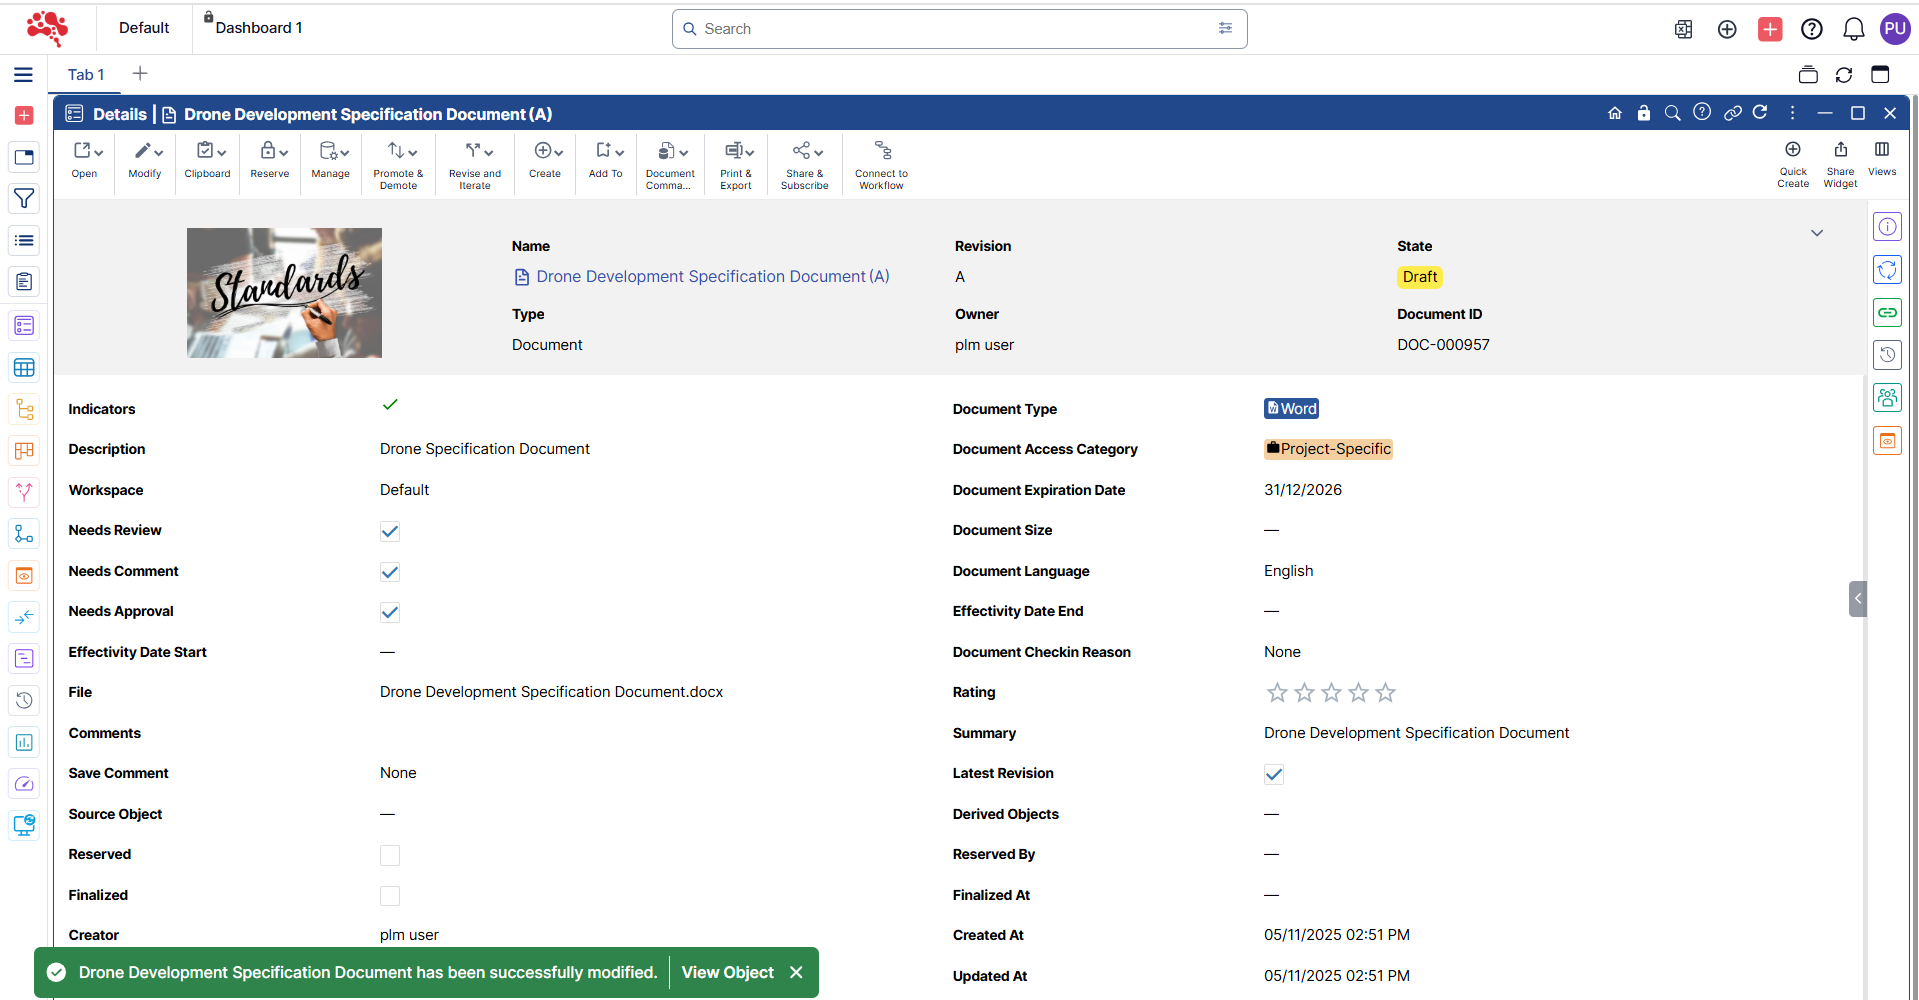The image size is (1919, 1000).
Task: Open the Drone Development Specification Document link
Action: click(712, 277)
